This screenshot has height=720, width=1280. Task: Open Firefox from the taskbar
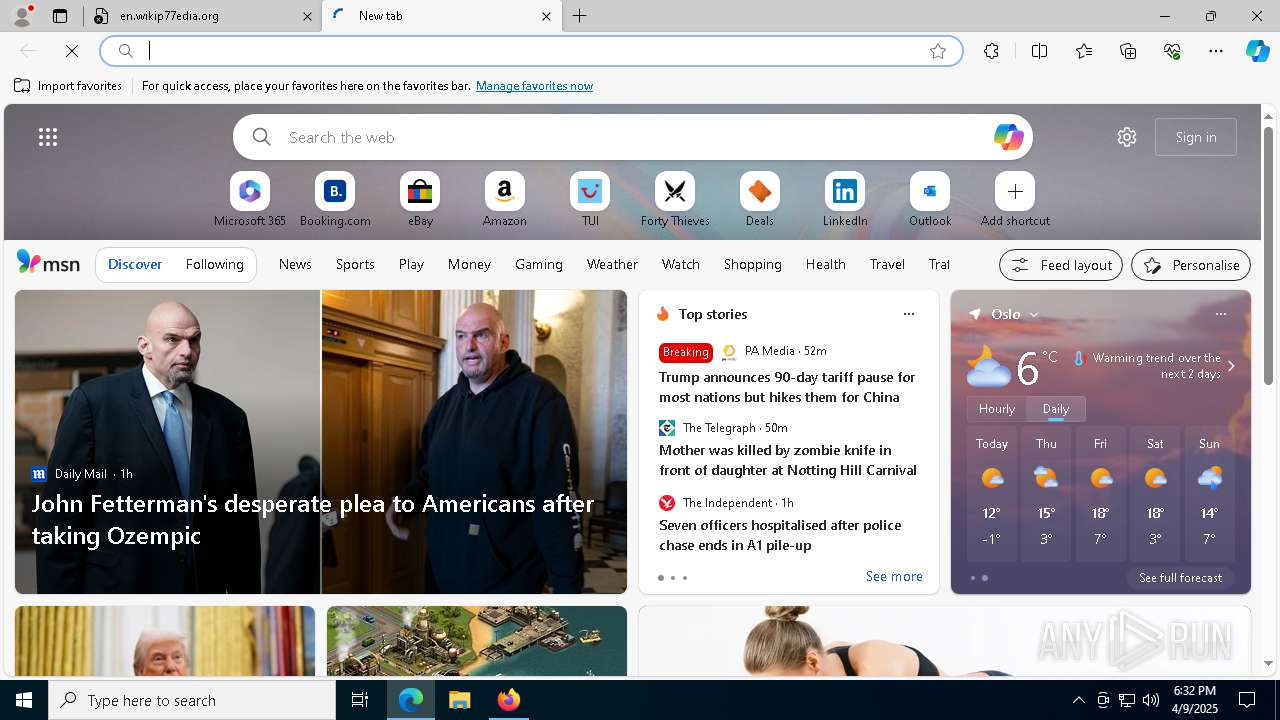(x=509, y=700)
